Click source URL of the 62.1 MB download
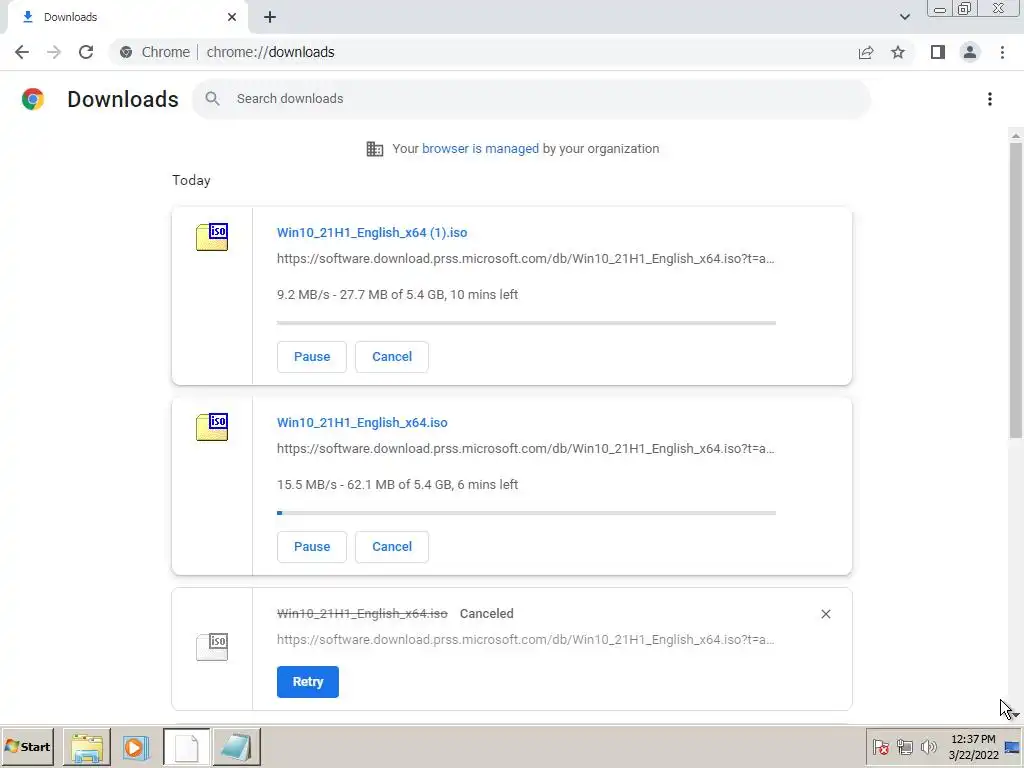1024x768 pixels. (526, 449)
